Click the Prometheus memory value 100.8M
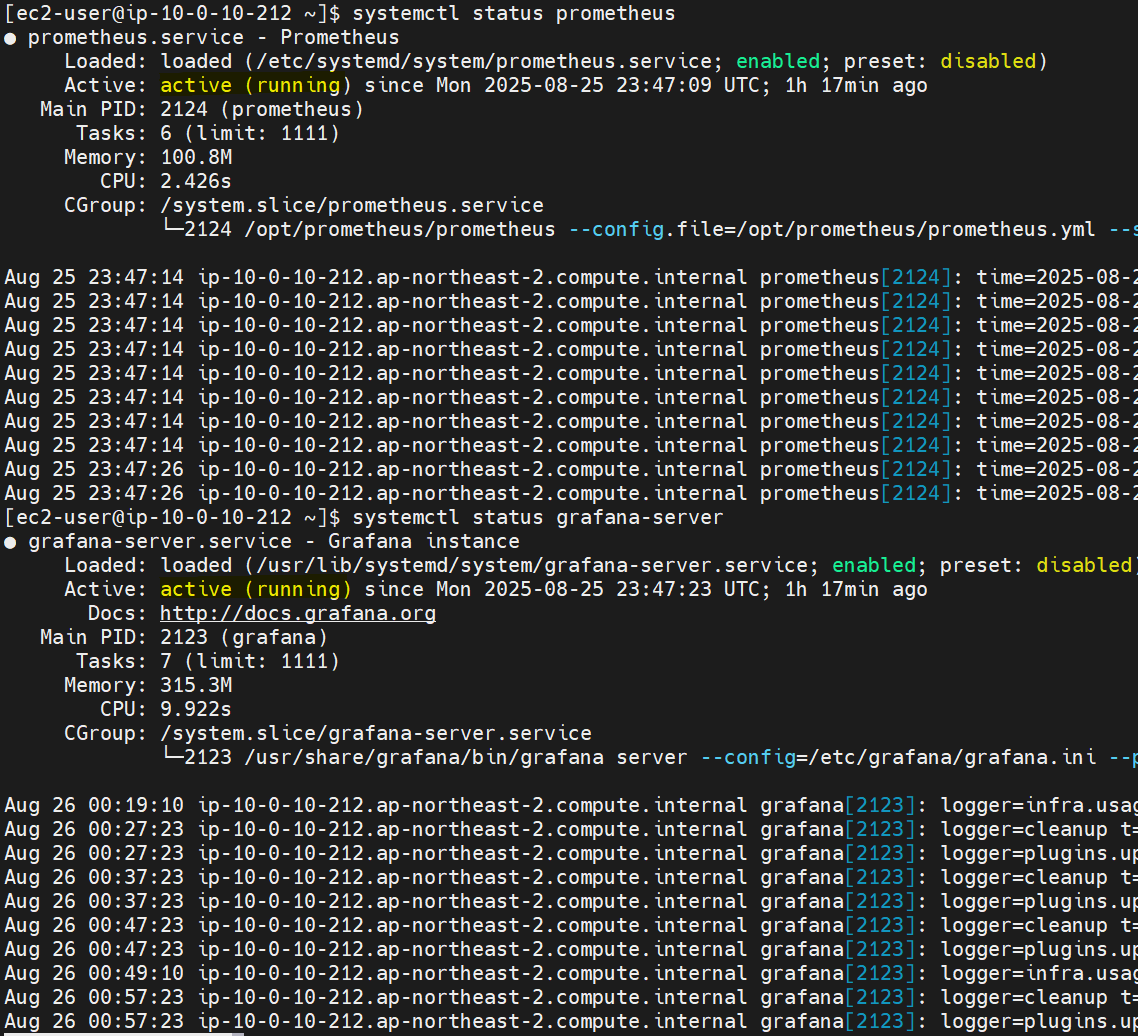The image size is (1138, 1036). pos(195,158)
